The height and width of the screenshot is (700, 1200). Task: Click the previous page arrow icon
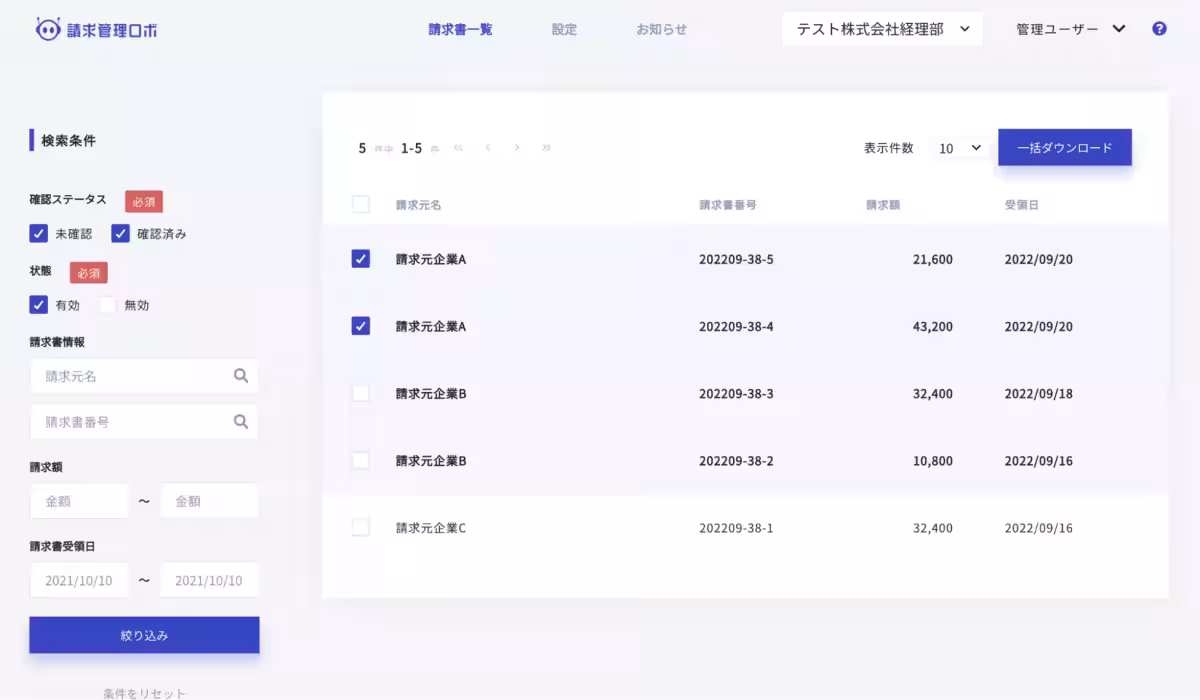pos(488,147)
